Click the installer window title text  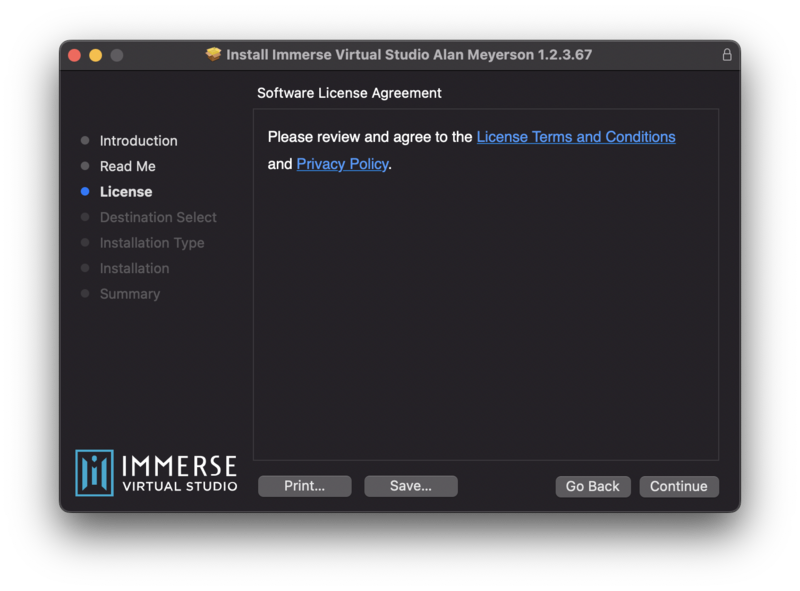coord(409,55)
